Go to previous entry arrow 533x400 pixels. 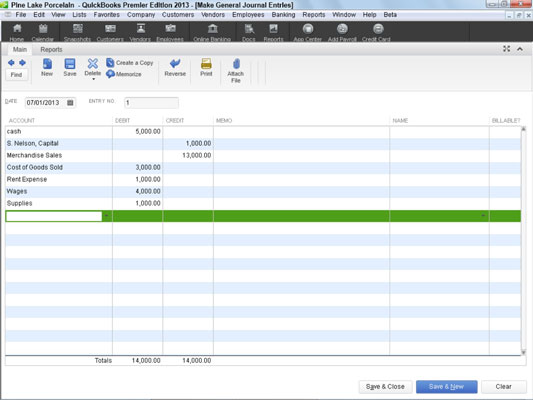point(11,63)
